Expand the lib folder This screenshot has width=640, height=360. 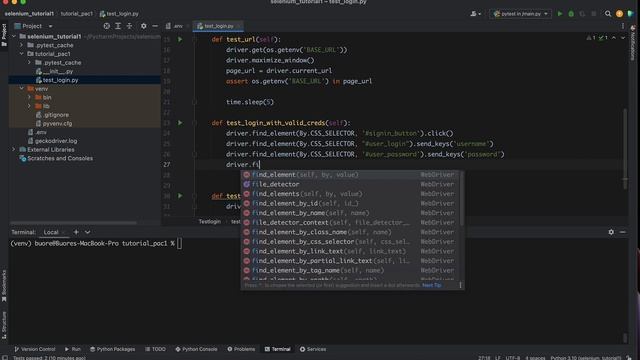point(29,106)
